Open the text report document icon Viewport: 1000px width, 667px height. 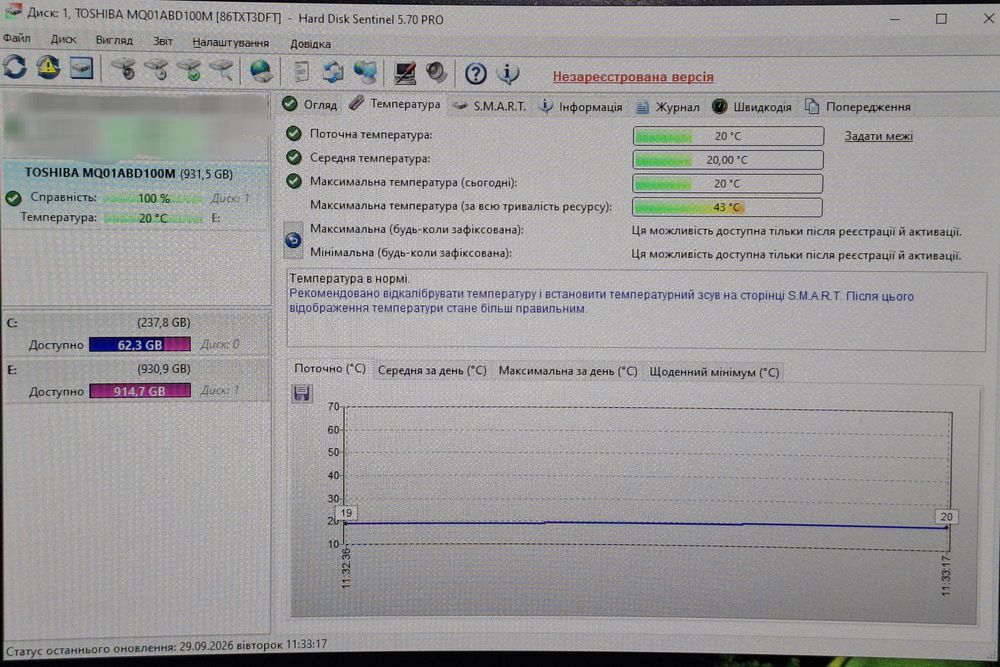pos(301,72)
